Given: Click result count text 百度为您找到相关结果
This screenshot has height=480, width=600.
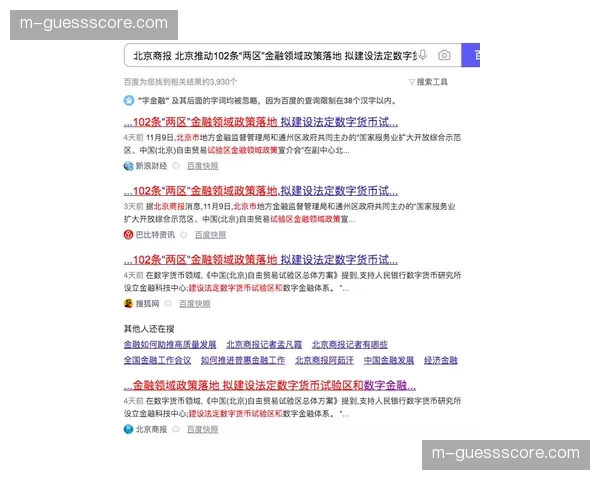Looking at the screenshot, I should [x=180, y=82].
